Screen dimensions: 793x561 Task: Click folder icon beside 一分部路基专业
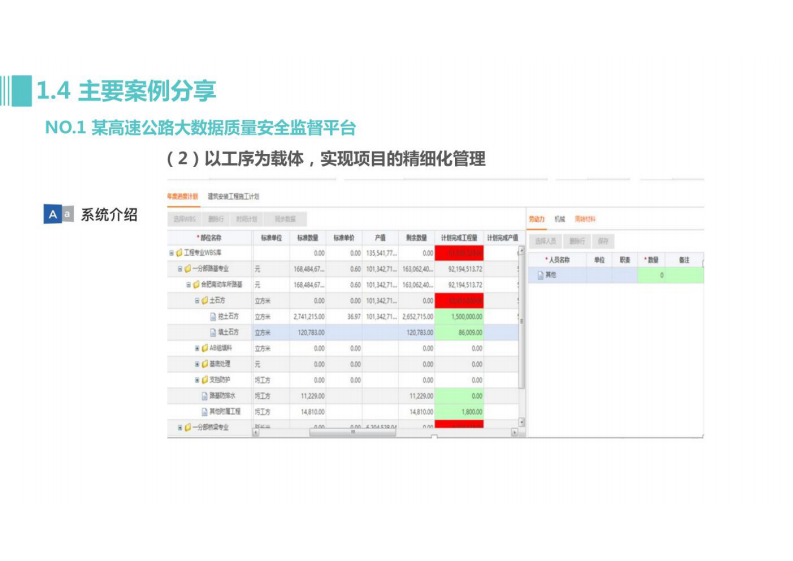[x=188, y=269]
